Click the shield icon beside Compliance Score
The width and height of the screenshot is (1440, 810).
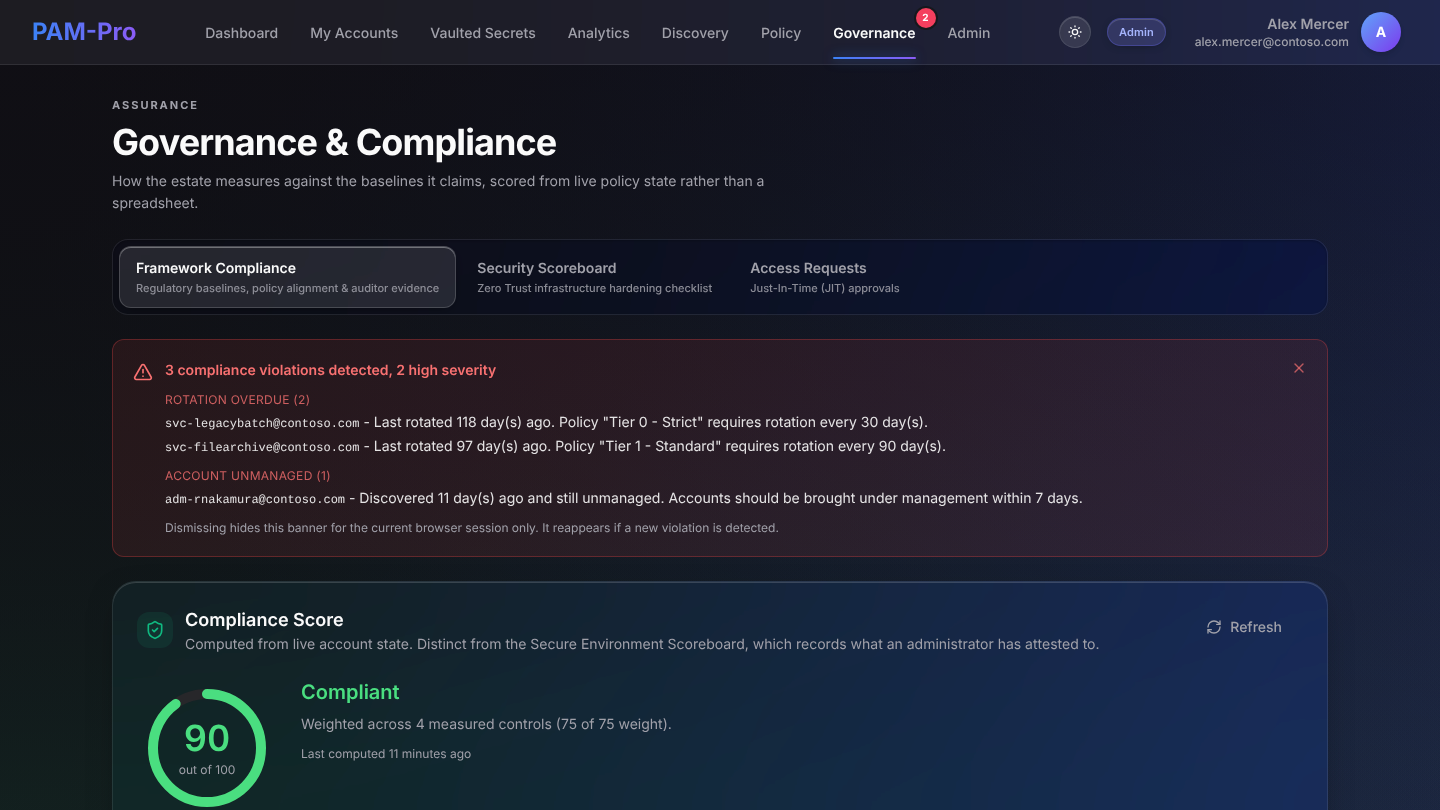155,630
